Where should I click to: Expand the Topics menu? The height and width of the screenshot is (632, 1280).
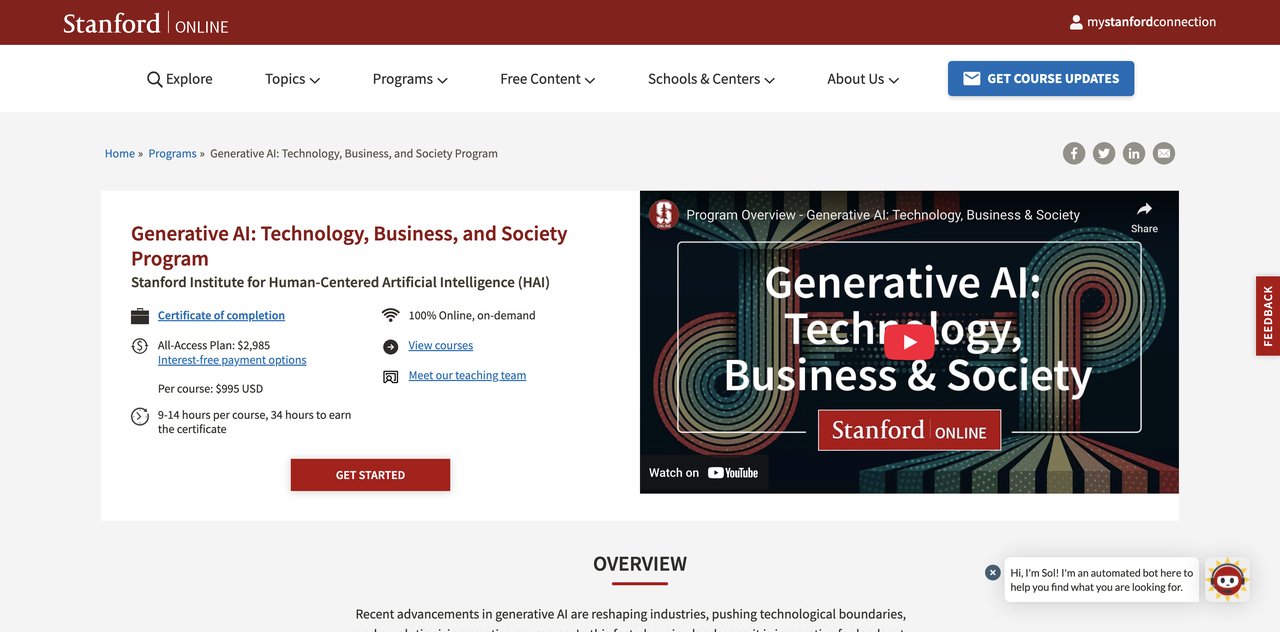pos(293,79)
